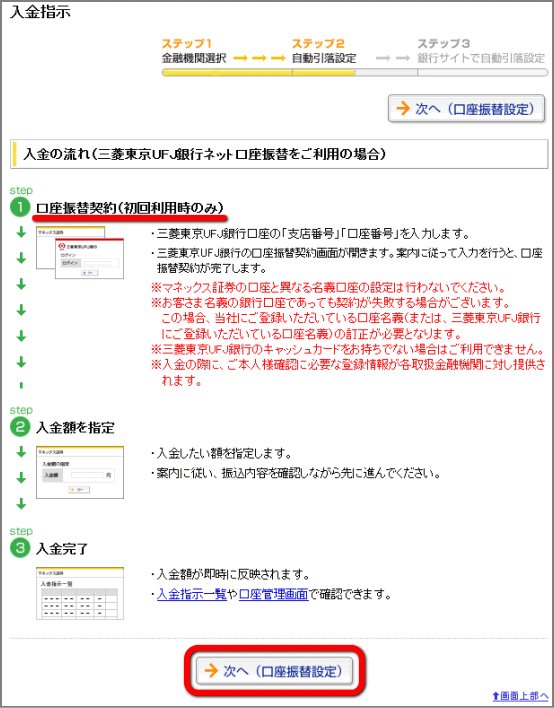Click the green step 1 circle icon
554x708 pixels.
(x=20, y=207)
